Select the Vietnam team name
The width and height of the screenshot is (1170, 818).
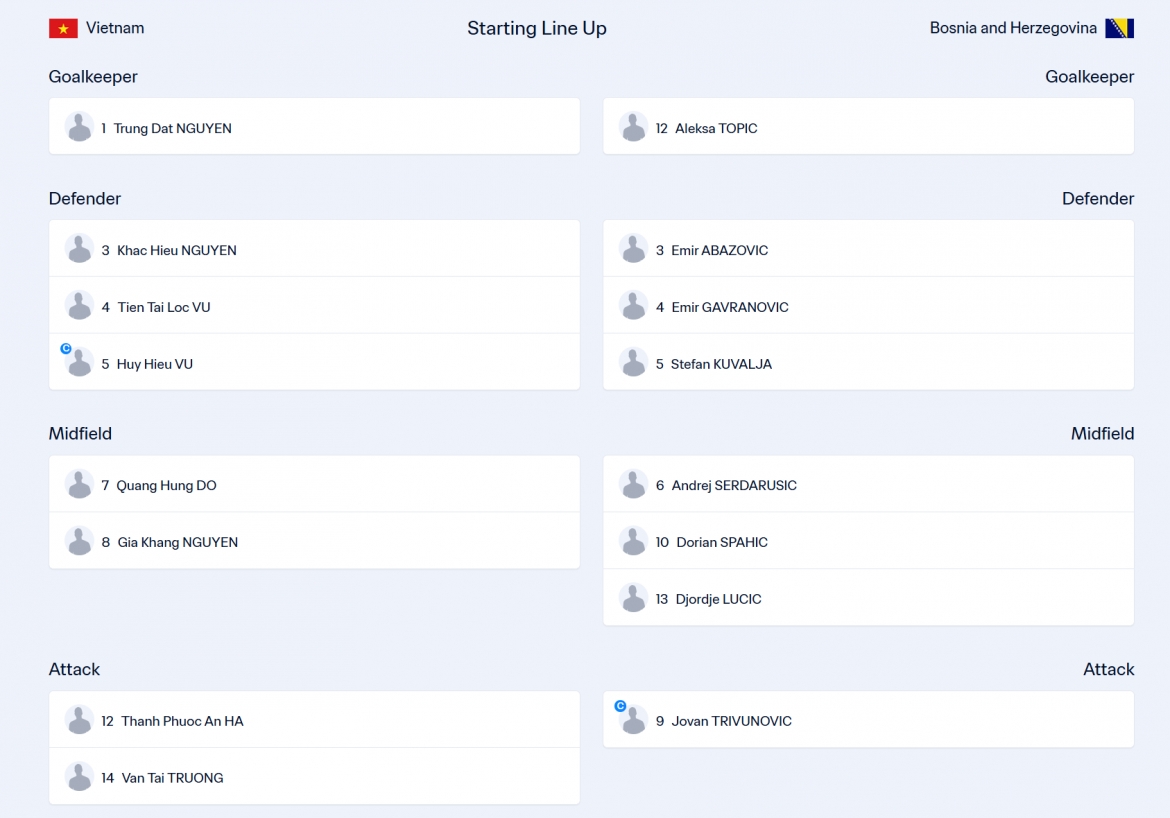point(115,28)
